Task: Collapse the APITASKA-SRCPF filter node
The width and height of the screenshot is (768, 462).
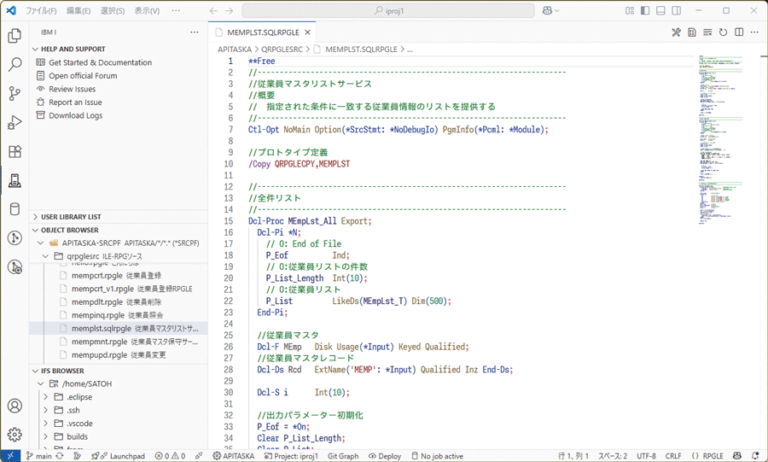Action: [x=41, y=243]
